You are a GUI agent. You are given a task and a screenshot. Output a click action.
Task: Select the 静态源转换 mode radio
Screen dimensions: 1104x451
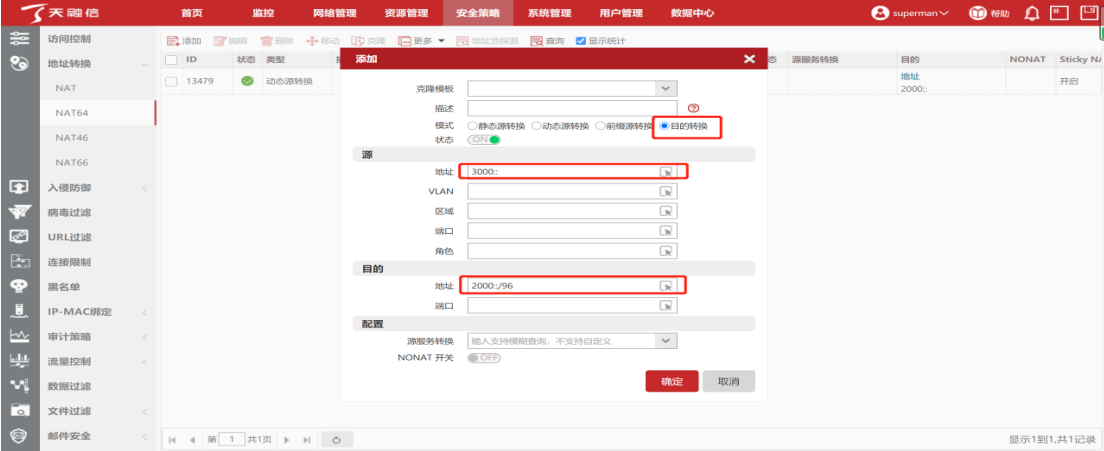pyautogui.click(x=472, y=126)
